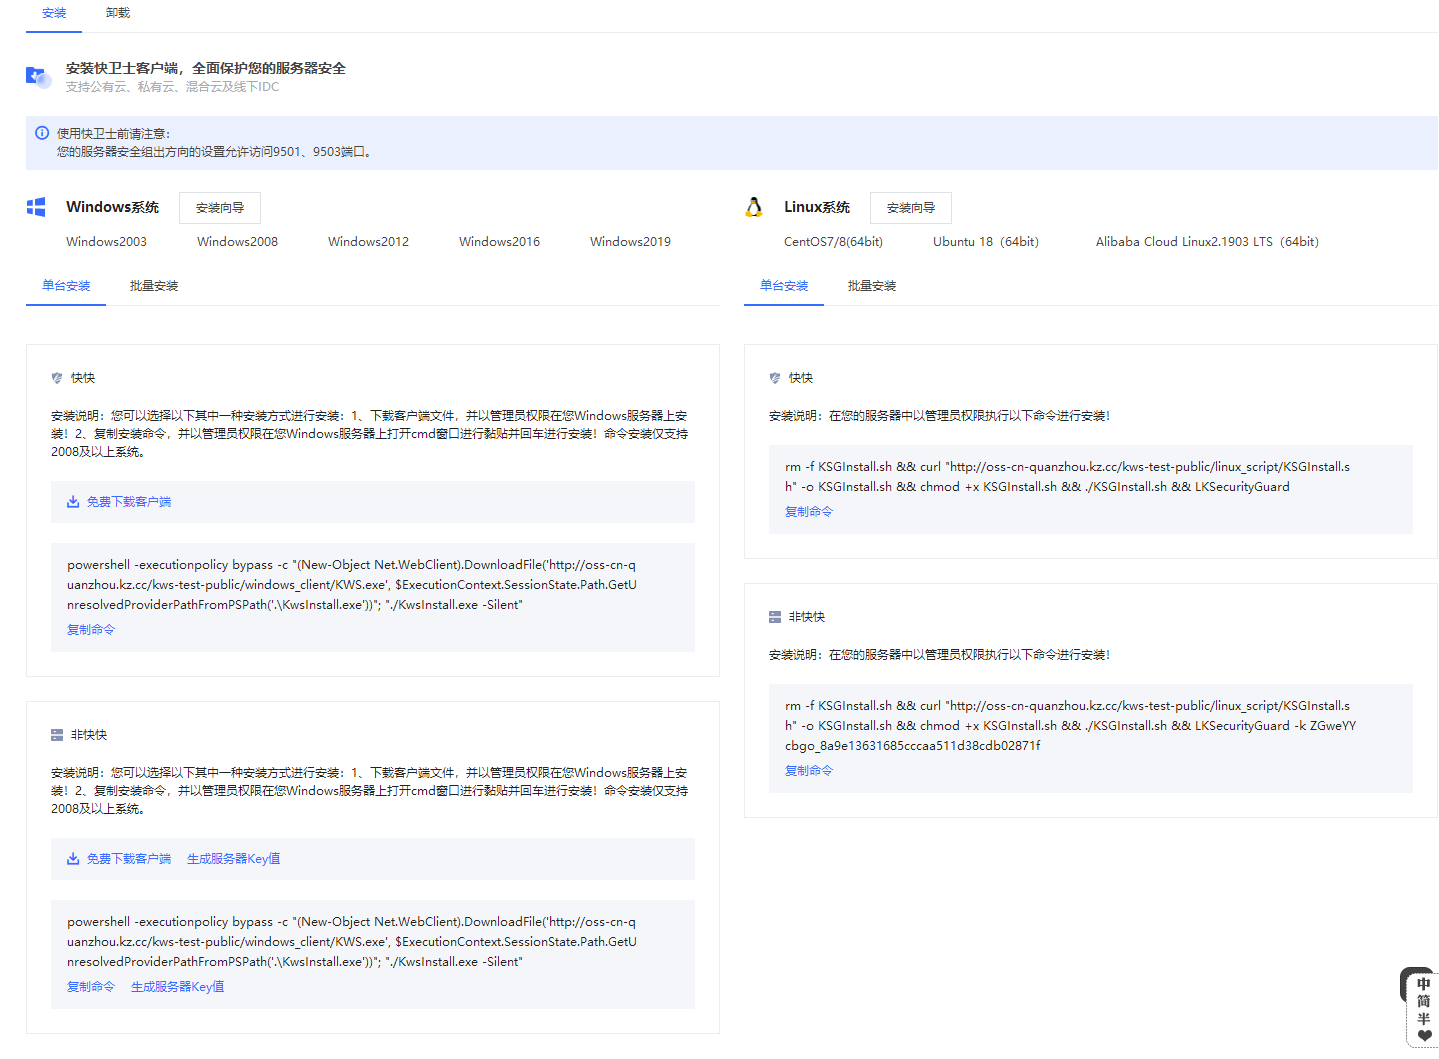Open the Linux 安装向导 button
The height and width of the screenshot is (1059, 1439).
click(x=911, y=208)
